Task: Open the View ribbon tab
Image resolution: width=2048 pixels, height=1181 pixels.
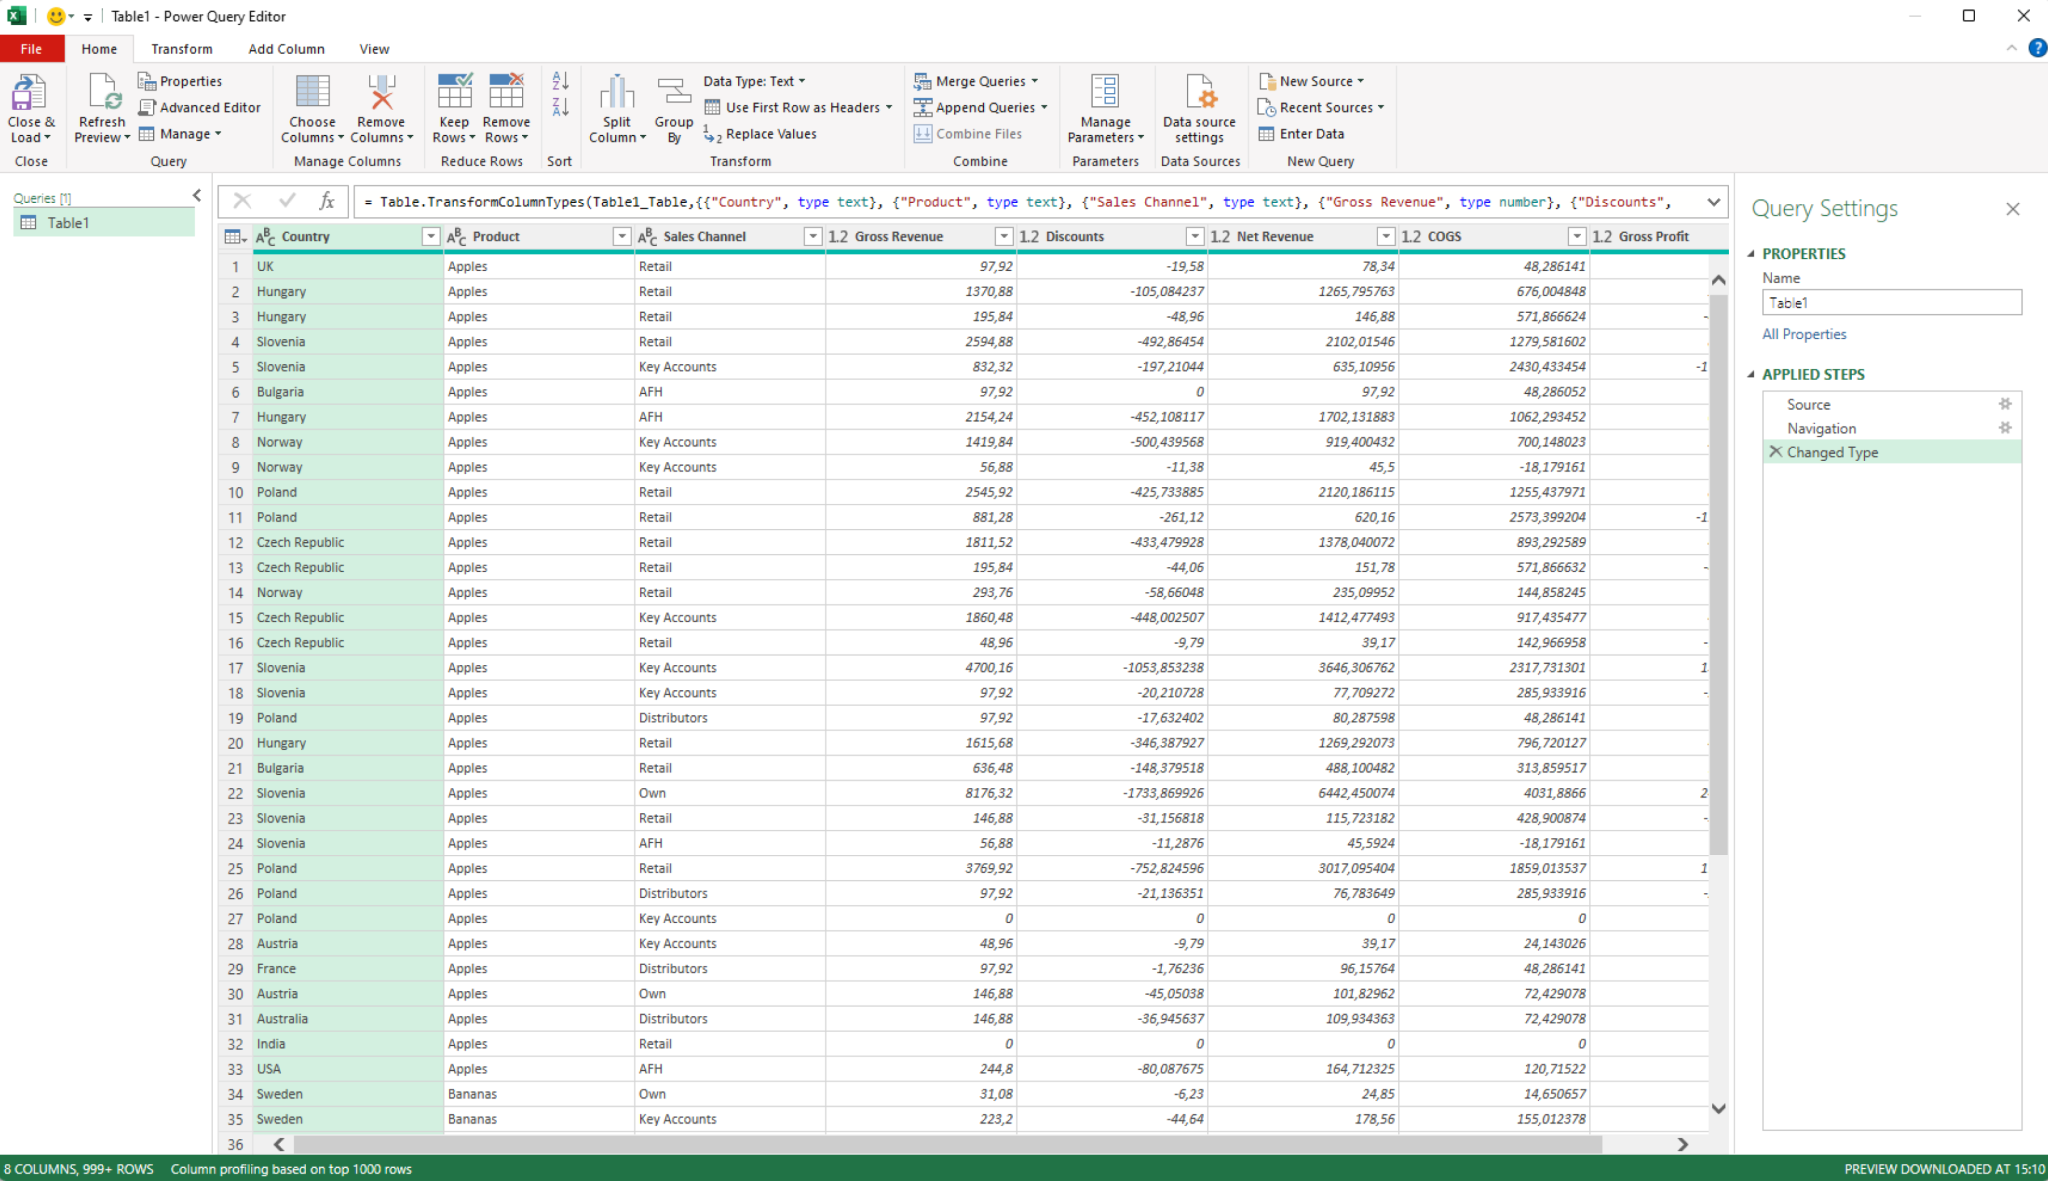Action: point(373,48)
